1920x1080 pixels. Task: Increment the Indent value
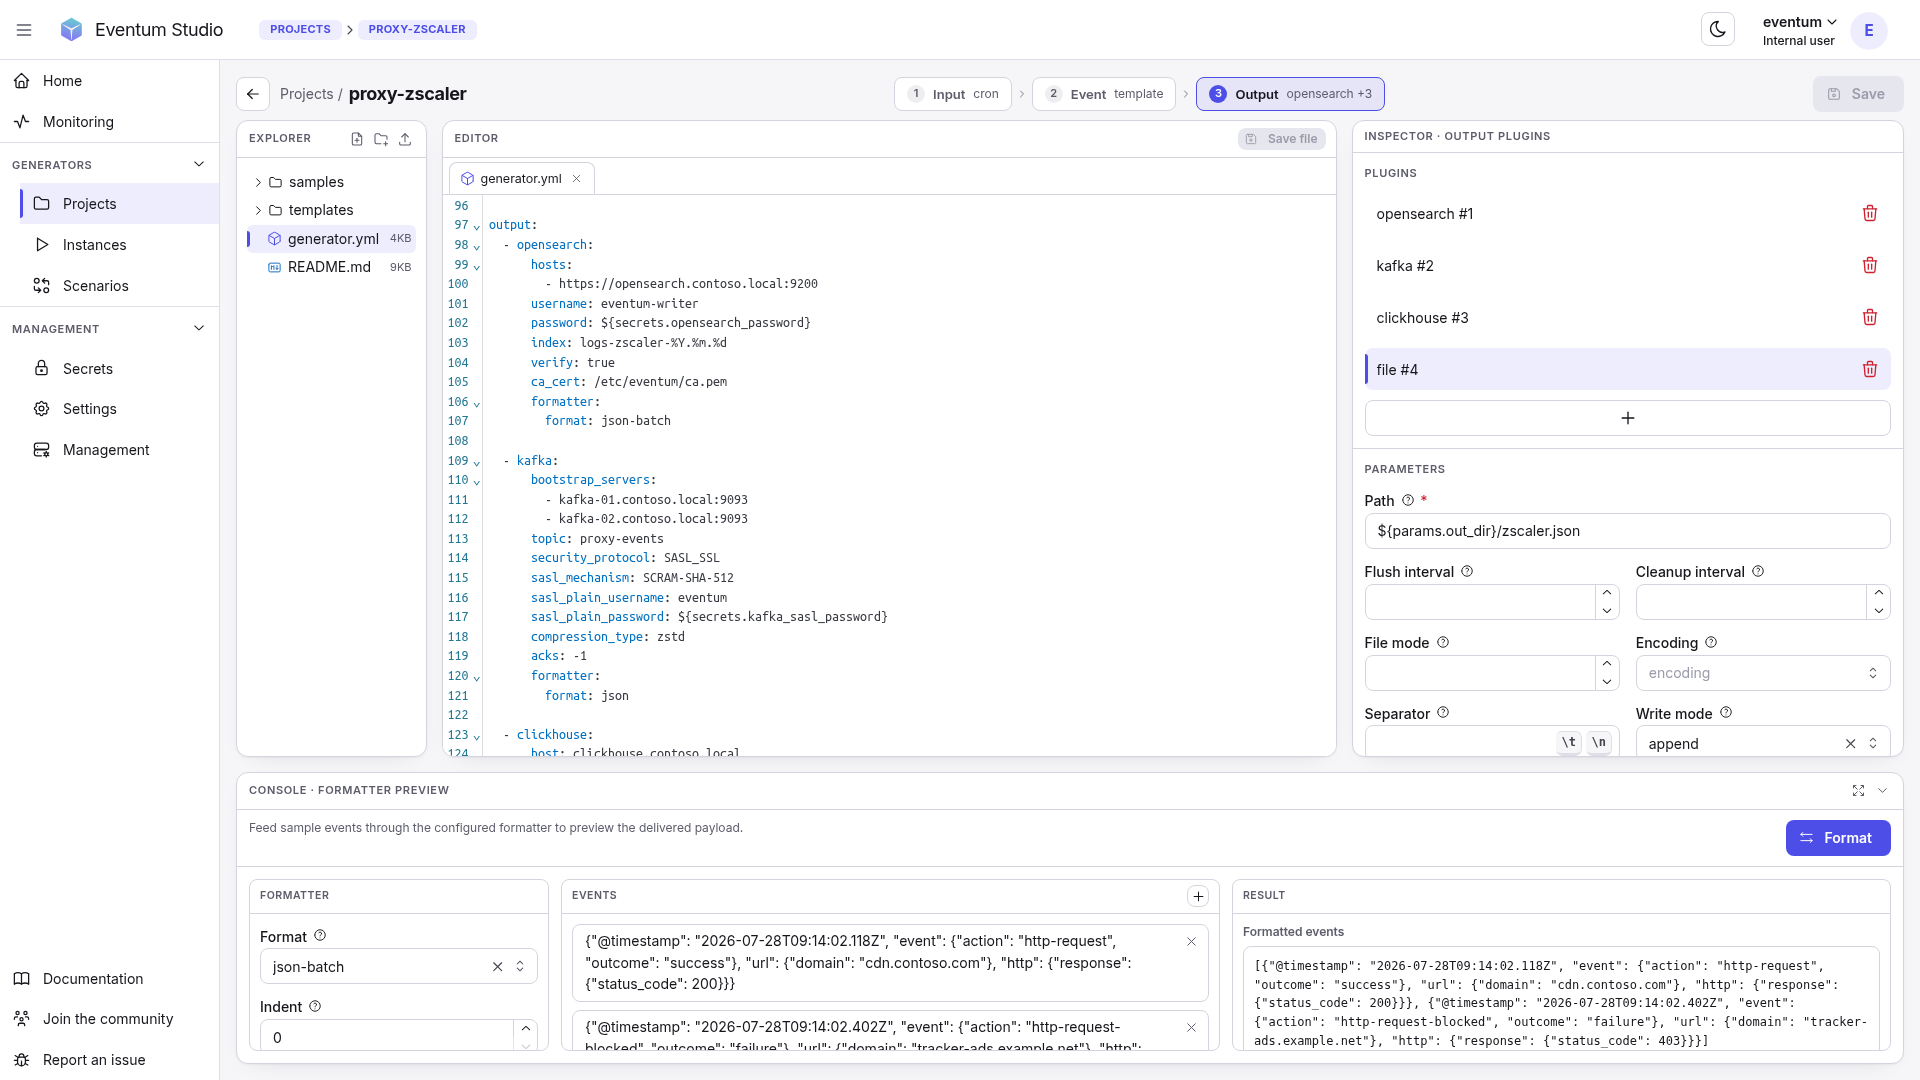click(x=526, y=1029)
